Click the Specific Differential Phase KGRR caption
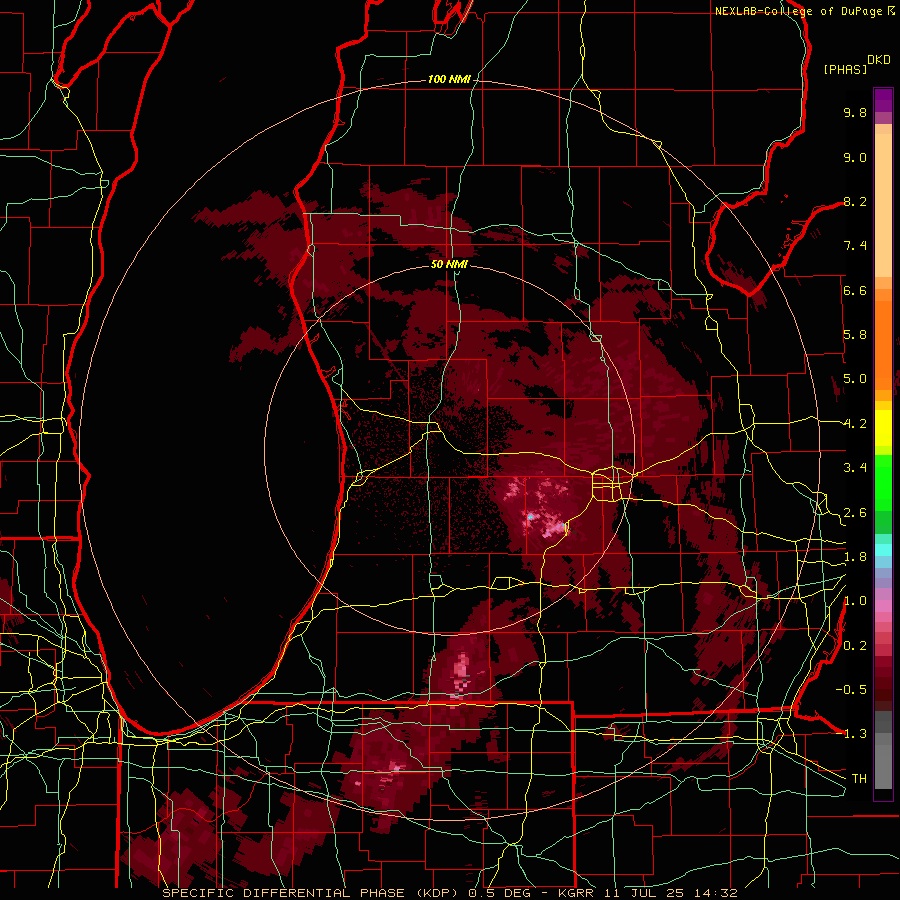The image size is (900, 900). point(449,893)
